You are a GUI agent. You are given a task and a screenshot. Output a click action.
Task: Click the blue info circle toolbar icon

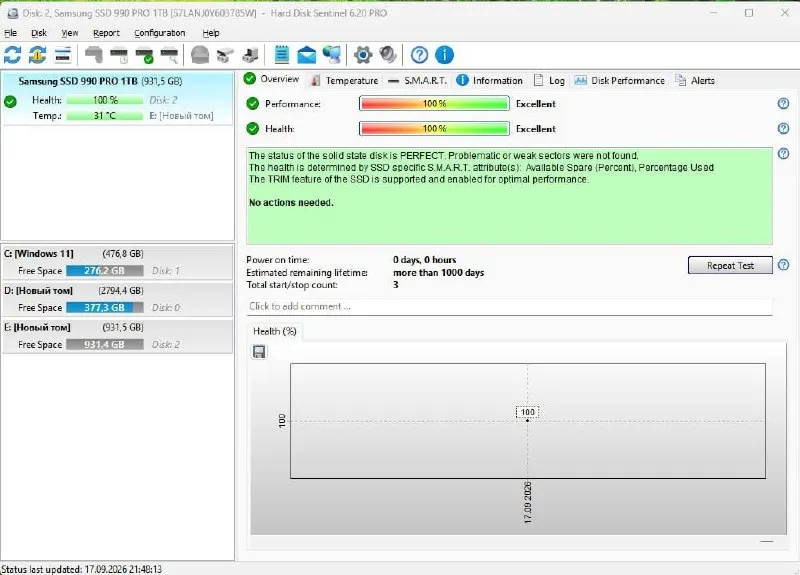point(444,55)
